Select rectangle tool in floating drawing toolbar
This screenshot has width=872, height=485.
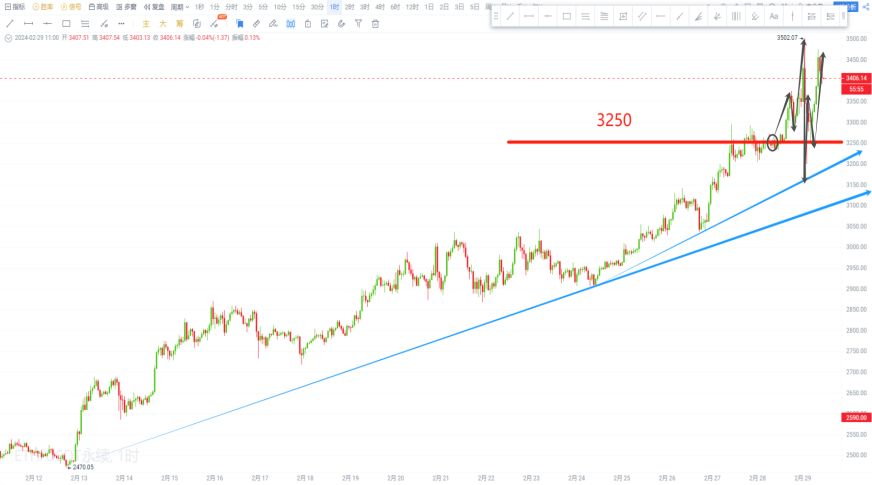(567, 16)
